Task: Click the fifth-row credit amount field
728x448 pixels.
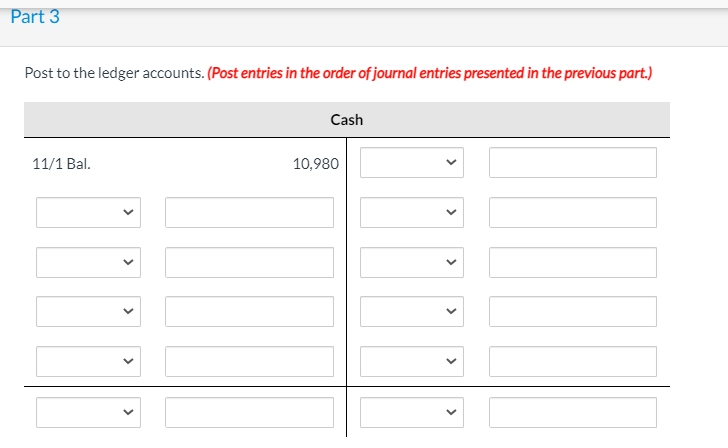Action: click(572, 361)
